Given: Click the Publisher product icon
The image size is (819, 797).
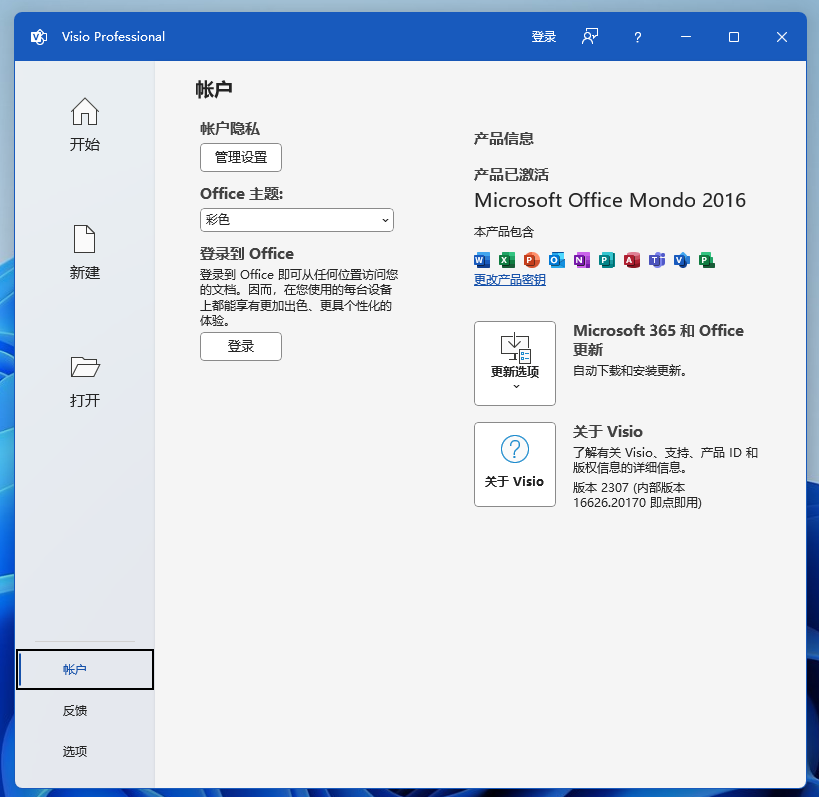Looking at the screenshot, I should (x=606, y=260).
